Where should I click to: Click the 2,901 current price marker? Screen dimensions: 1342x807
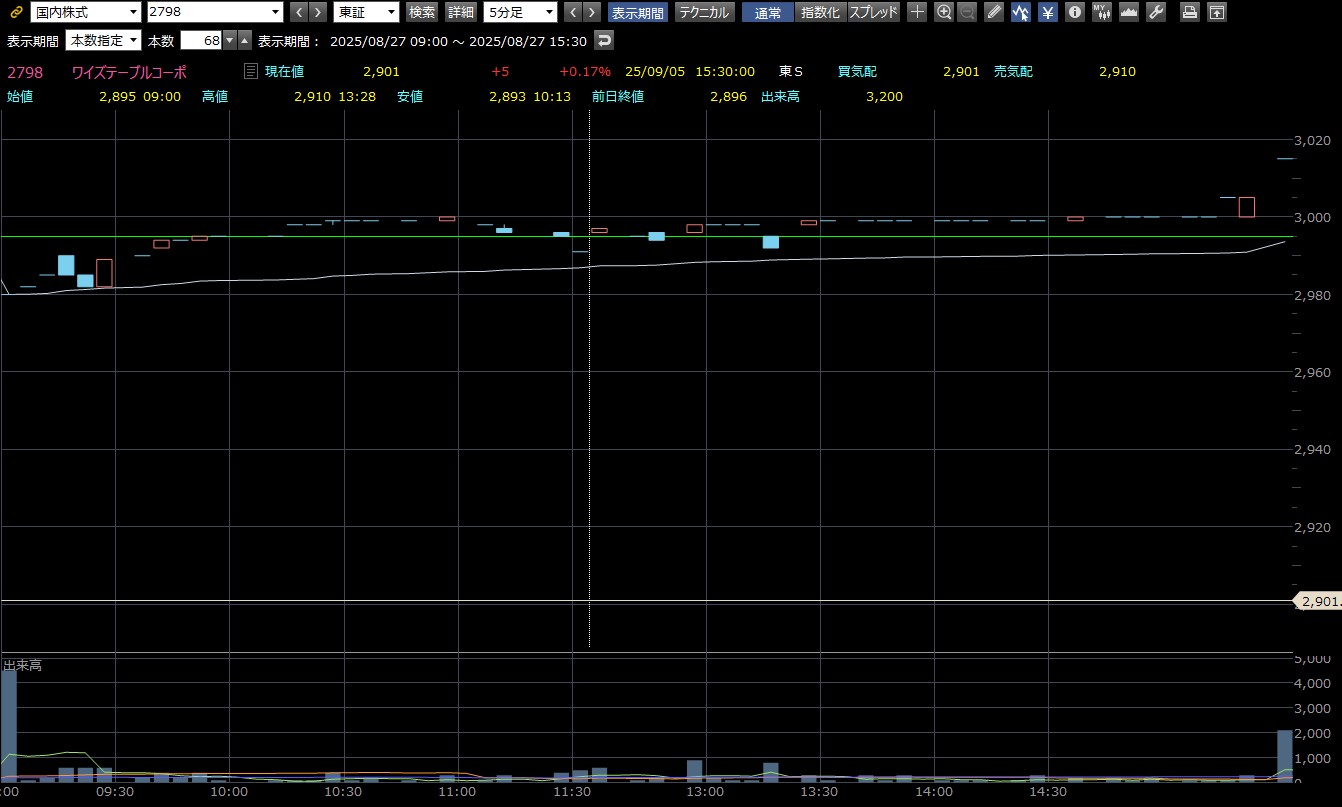(1318, 601)
